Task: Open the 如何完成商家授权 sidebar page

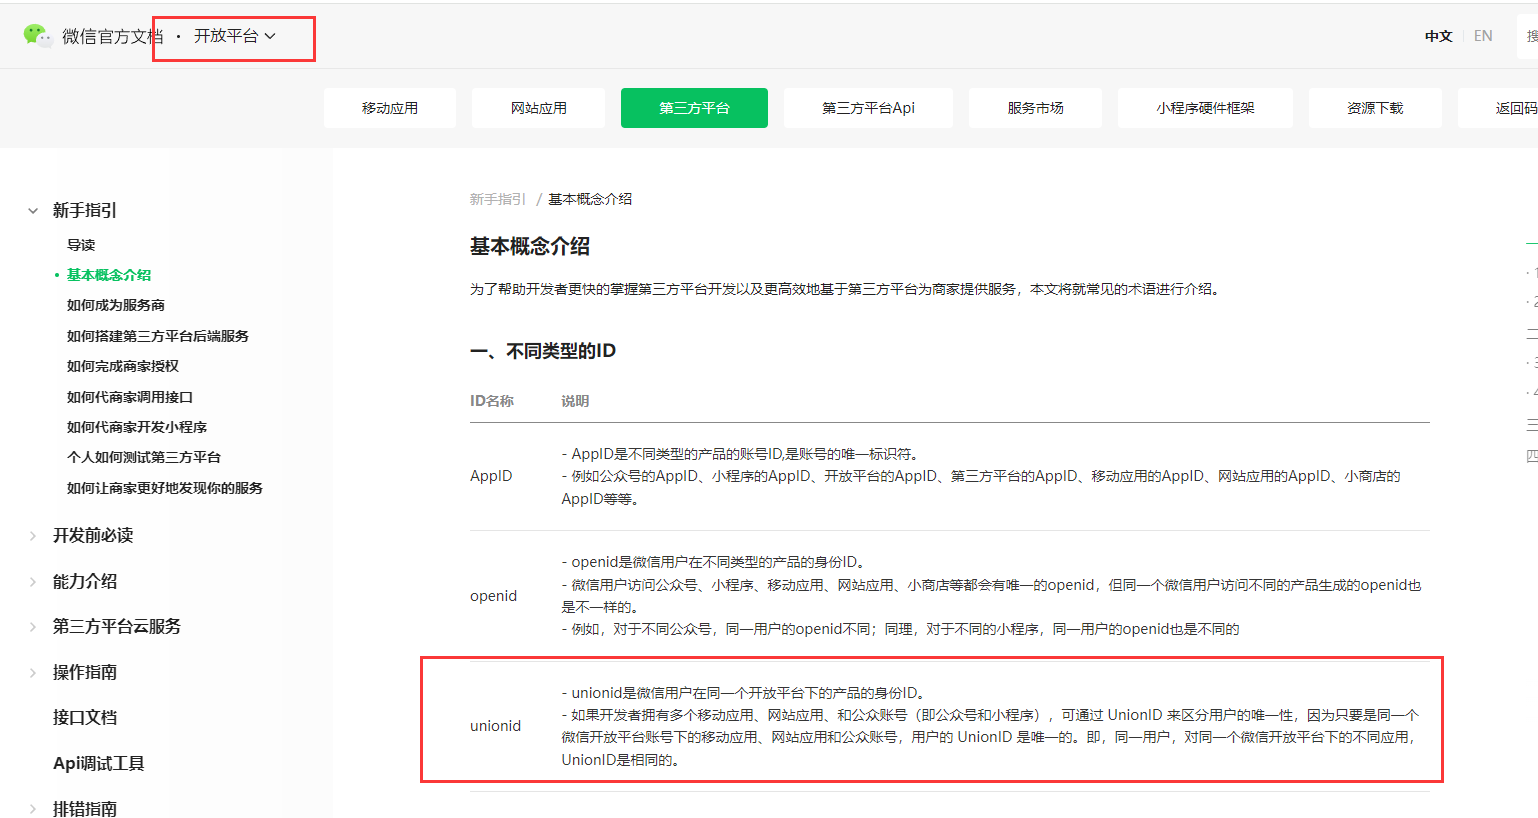Action: [123, 366]
